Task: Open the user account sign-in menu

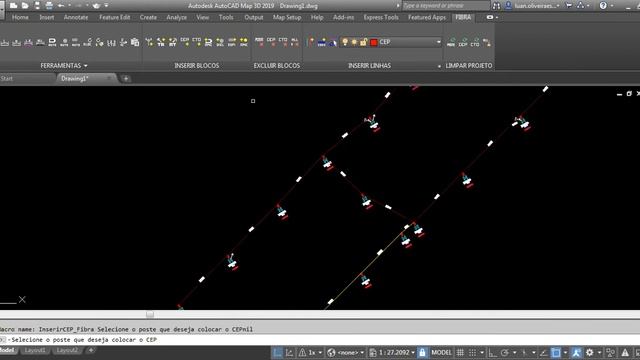Action: pos(535,6)
